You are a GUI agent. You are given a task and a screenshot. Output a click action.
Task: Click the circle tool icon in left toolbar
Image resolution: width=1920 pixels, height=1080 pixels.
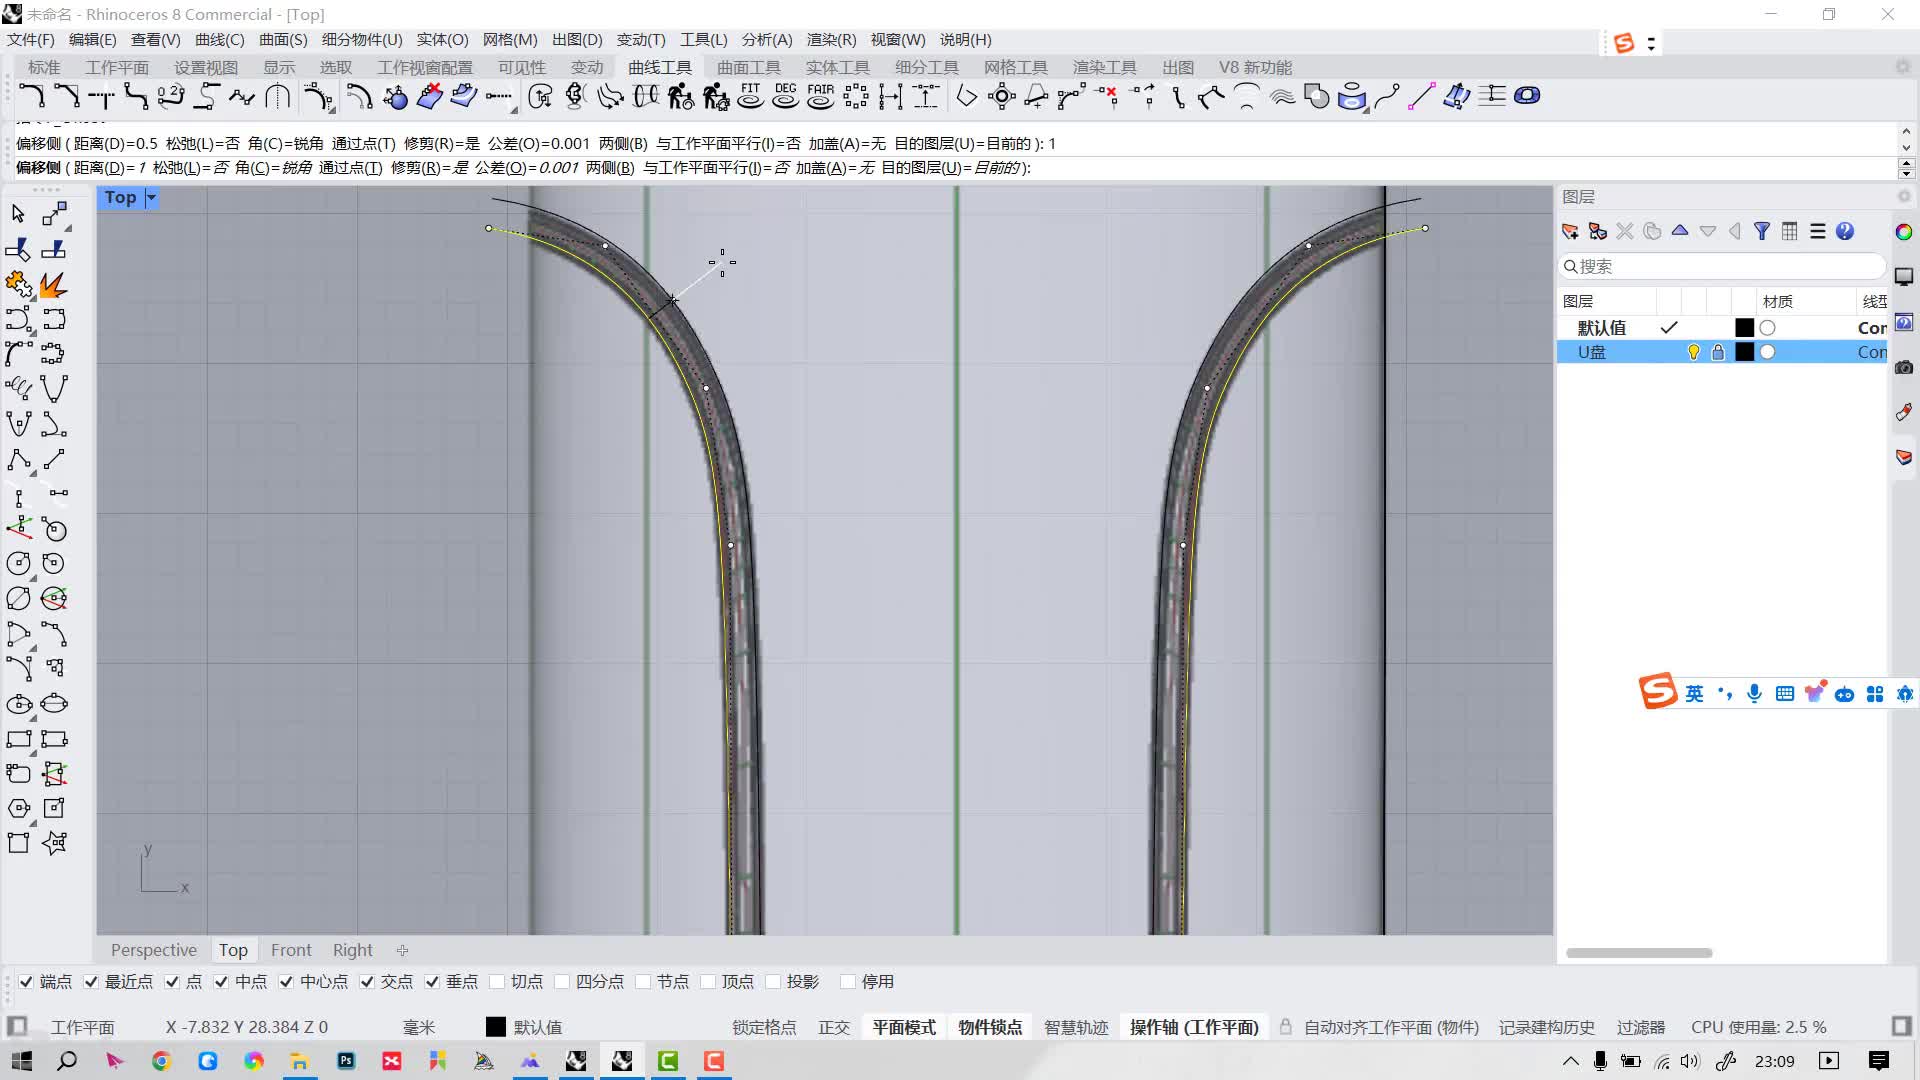pyautogui.click(x=18, y=564)
